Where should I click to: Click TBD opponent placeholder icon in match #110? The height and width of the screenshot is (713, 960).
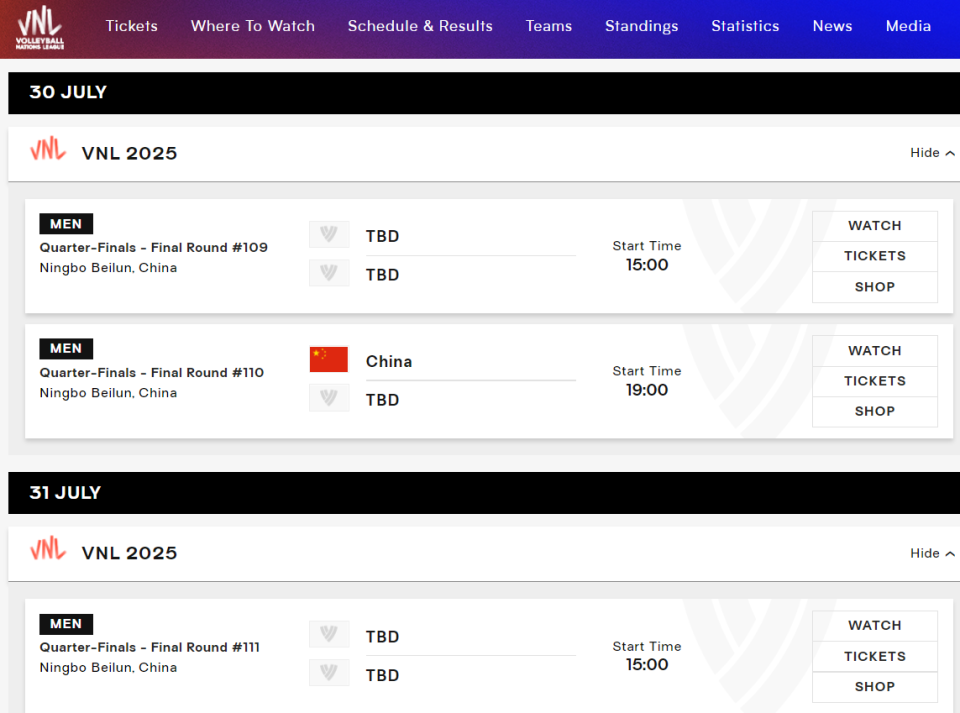click(329, 398)
